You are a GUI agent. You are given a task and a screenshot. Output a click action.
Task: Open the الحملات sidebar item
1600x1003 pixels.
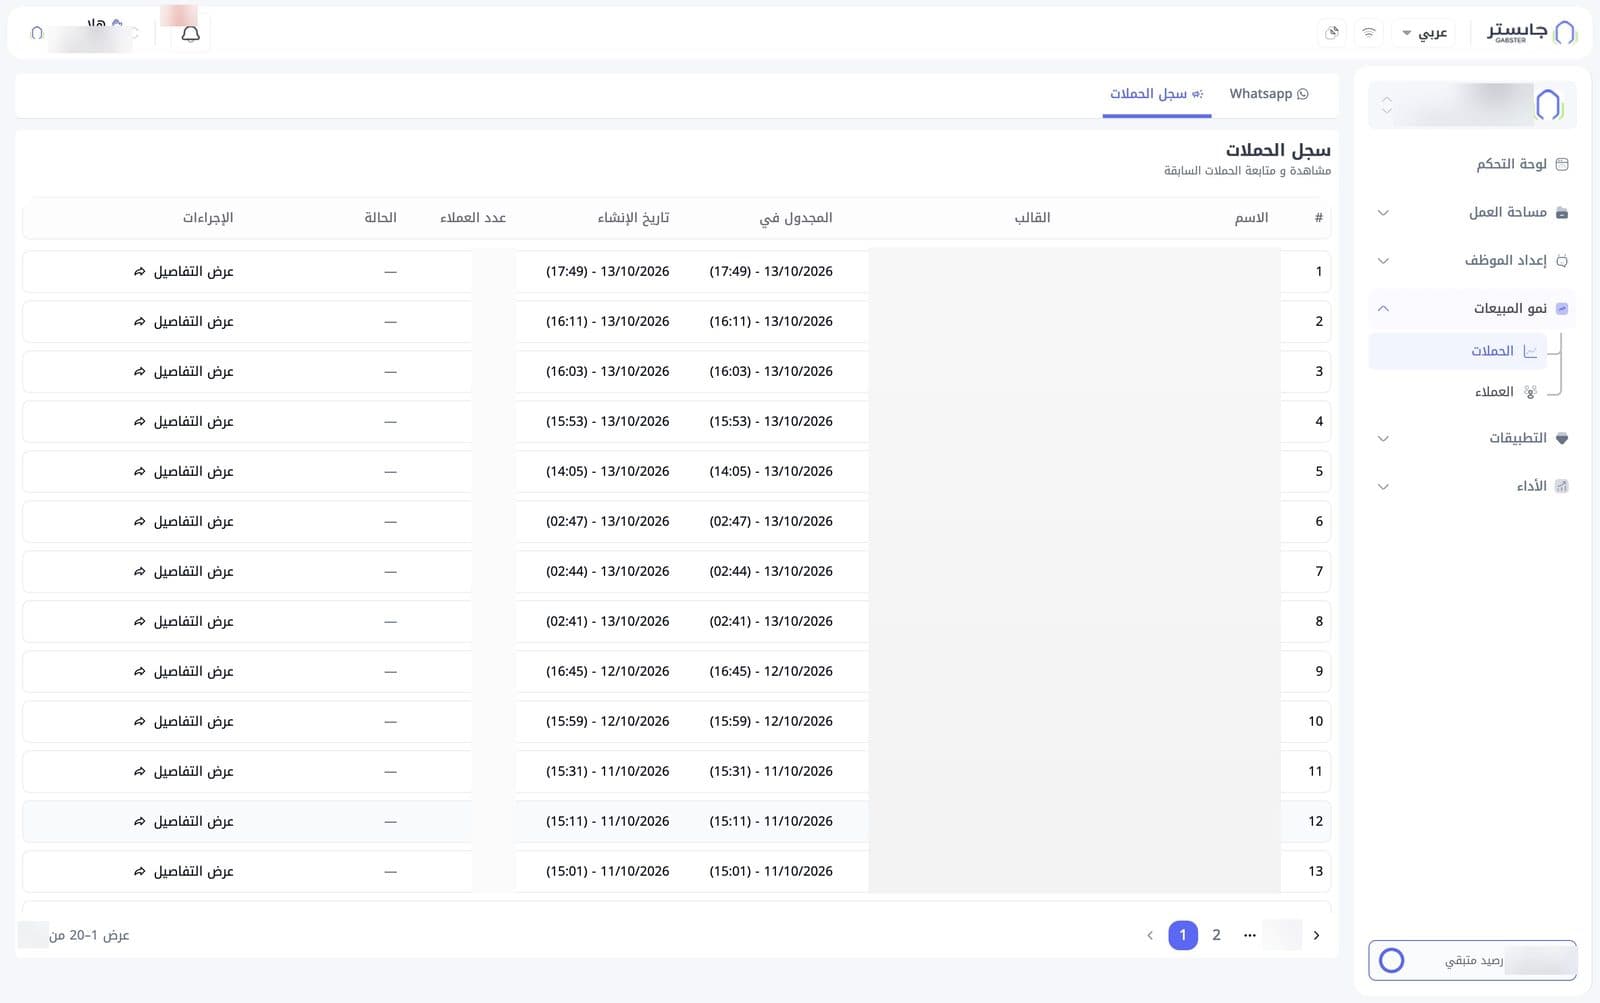click(x=1458, y=351)
